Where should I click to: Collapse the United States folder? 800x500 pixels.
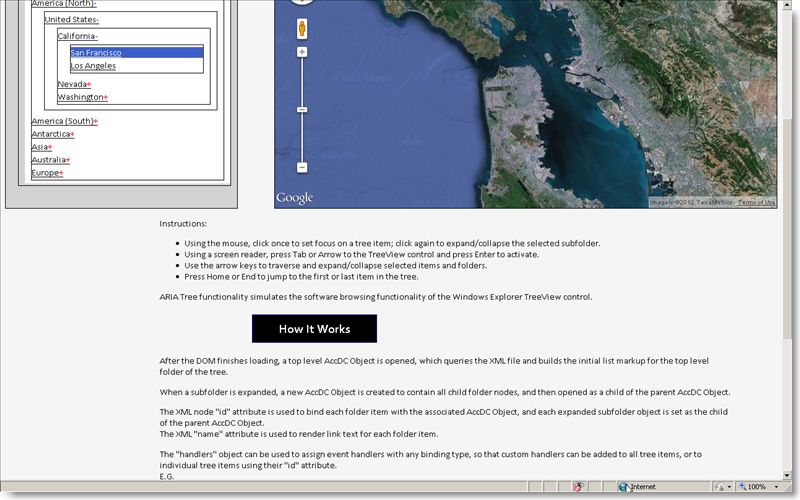pos(71,19)
